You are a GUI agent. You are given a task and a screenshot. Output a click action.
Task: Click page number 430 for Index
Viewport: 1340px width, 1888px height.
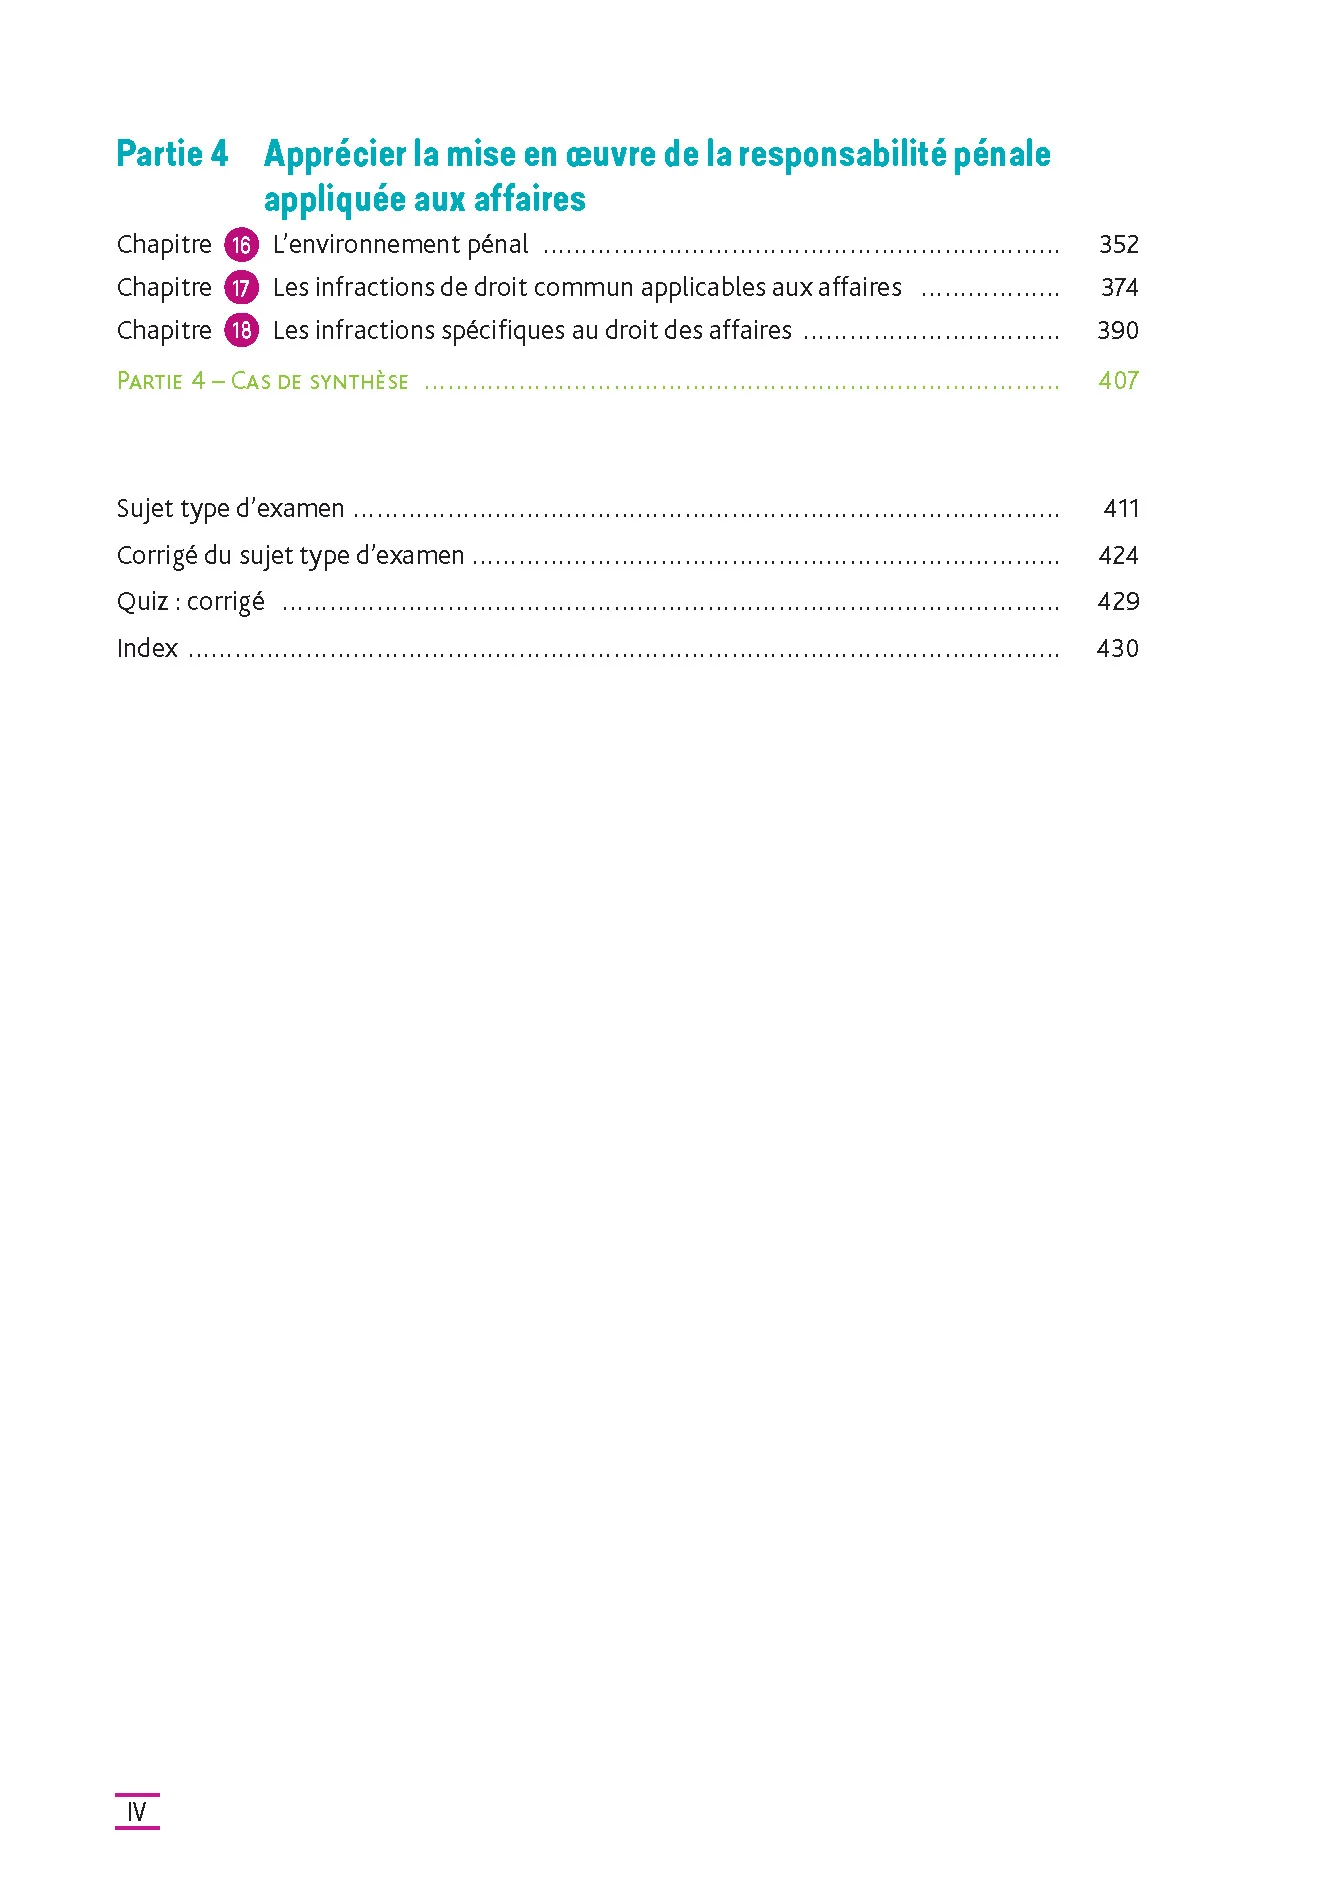1118,649
